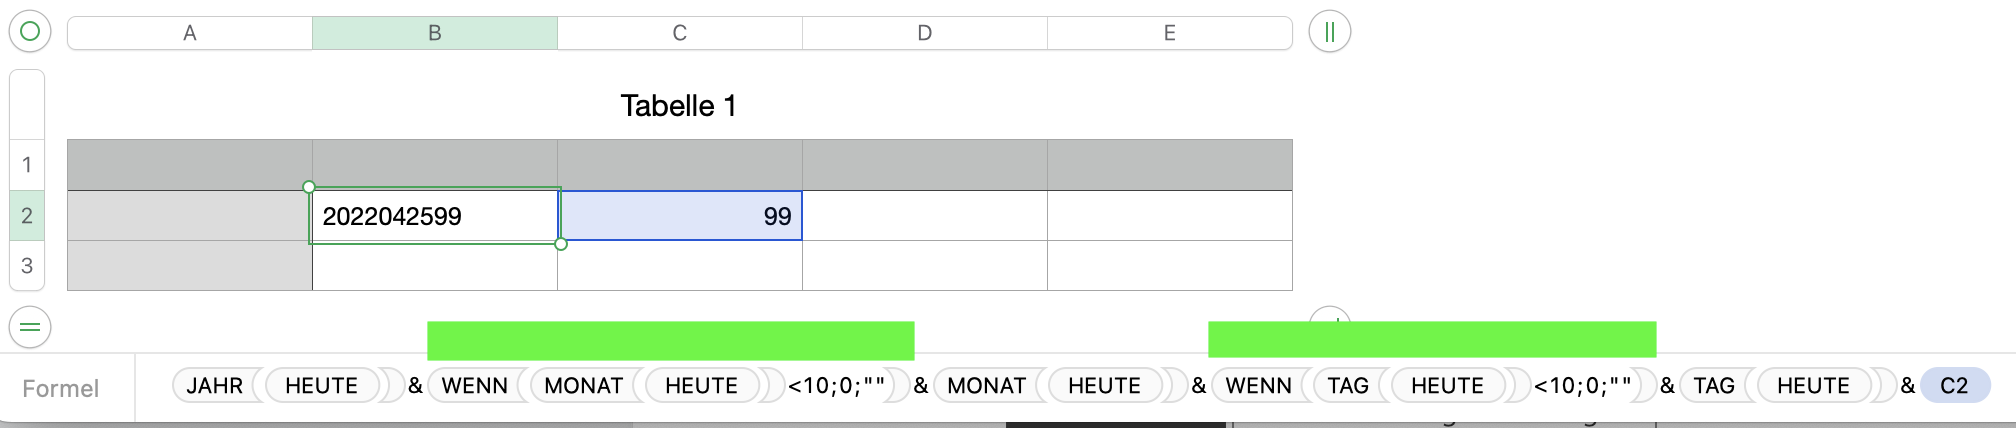
Task: Select column C header
Action: (680, 33)
